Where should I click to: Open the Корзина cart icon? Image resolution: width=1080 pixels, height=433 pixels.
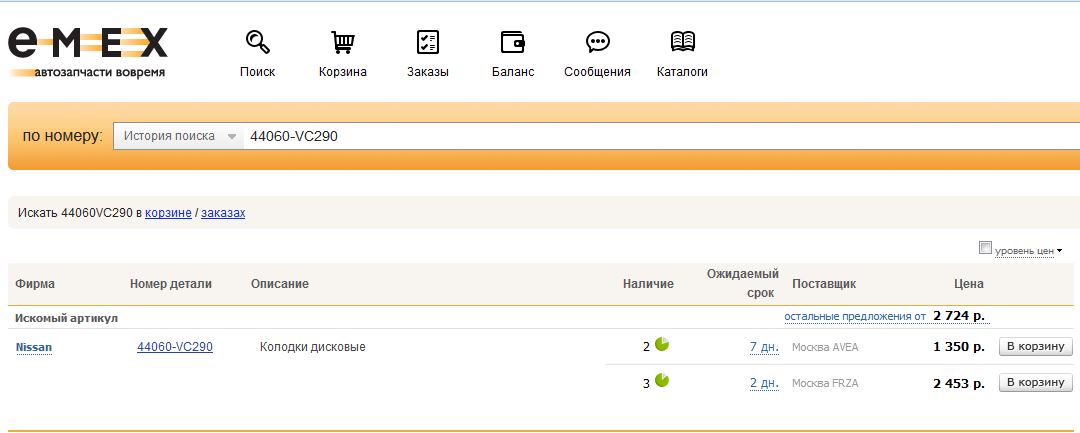pyautogui.click(x=343, y=42)
